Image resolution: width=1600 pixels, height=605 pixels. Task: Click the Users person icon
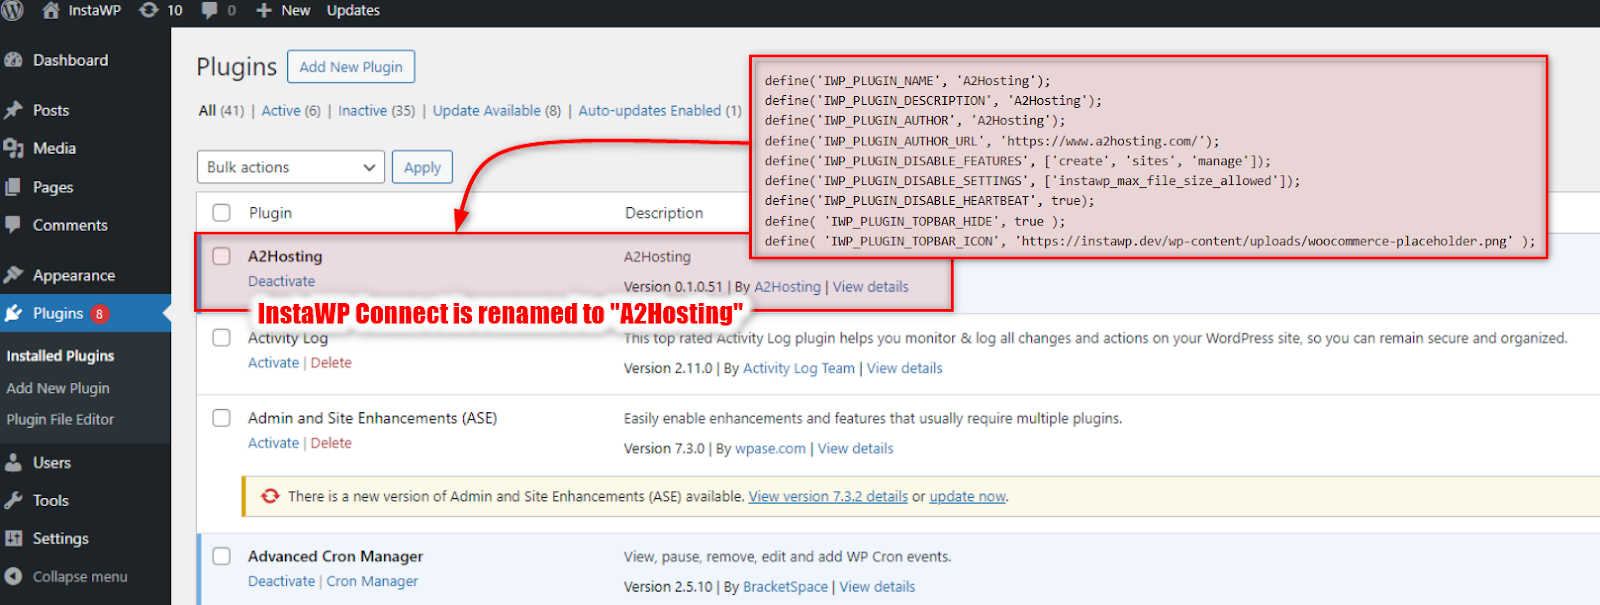(x=14, y=463)
